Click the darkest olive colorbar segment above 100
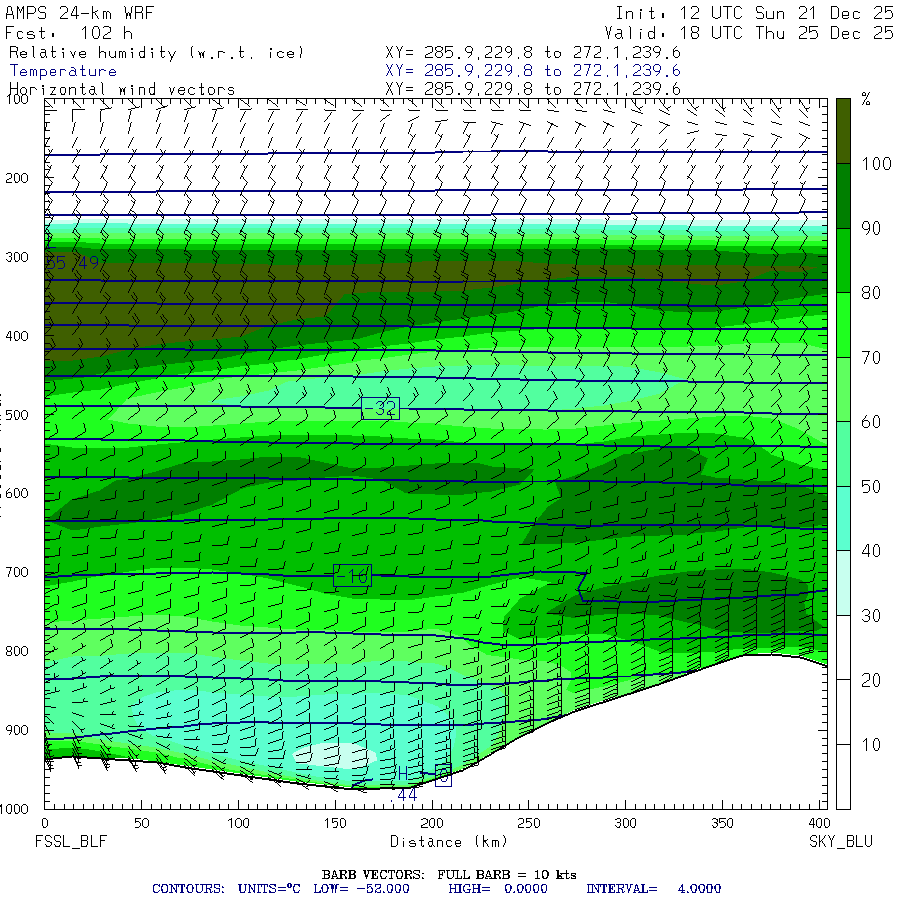The image size is (900, 900). [843, 130]
